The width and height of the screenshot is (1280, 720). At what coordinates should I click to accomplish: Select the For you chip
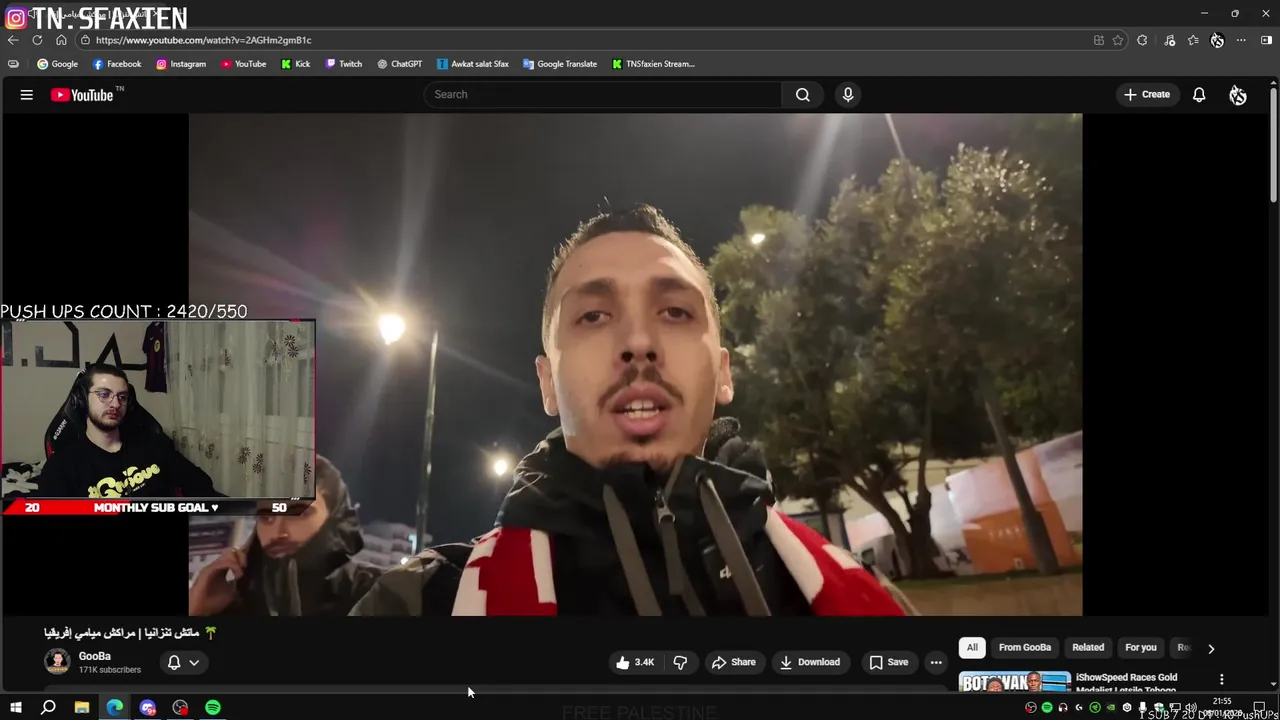(x=1141, y=647)
